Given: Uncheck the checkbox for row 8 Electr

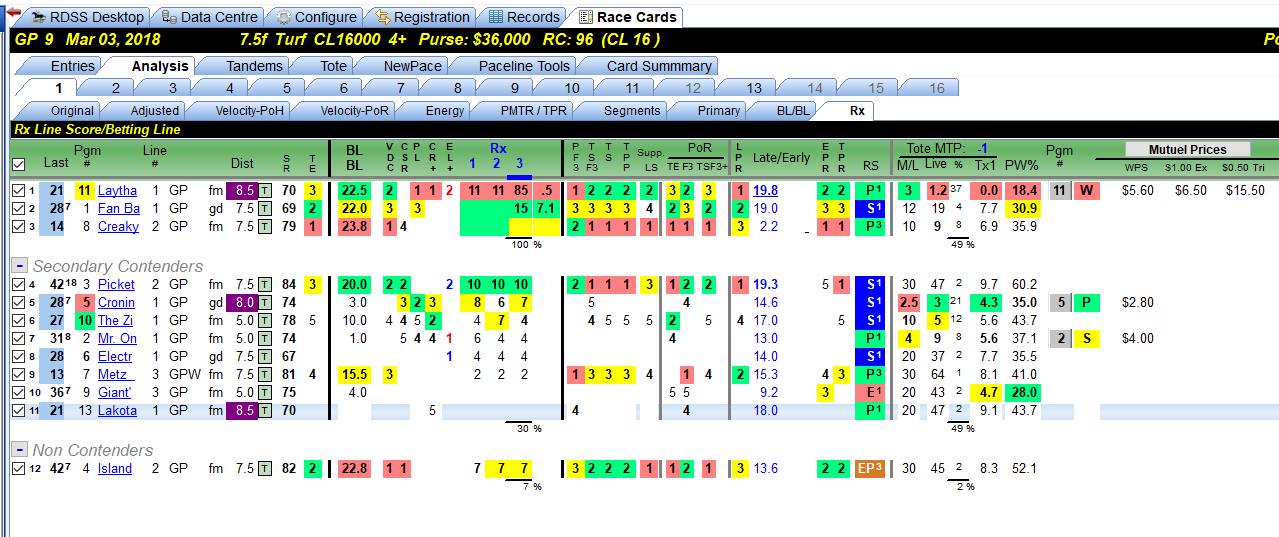Looking at the screenshot, I should coord(18,356).
